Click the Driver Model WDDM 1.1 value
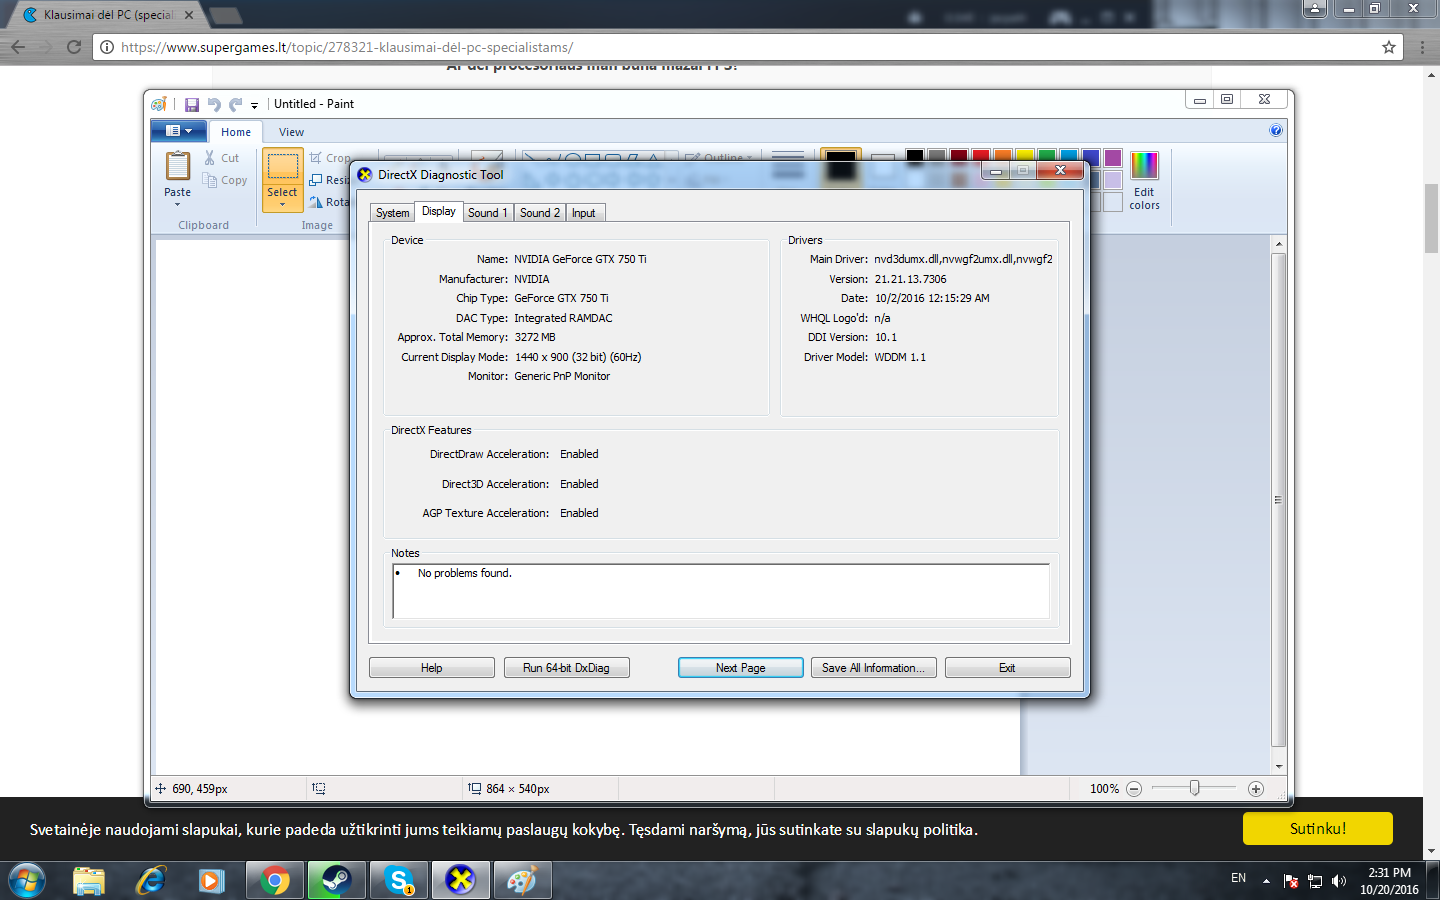 [900, 357]
